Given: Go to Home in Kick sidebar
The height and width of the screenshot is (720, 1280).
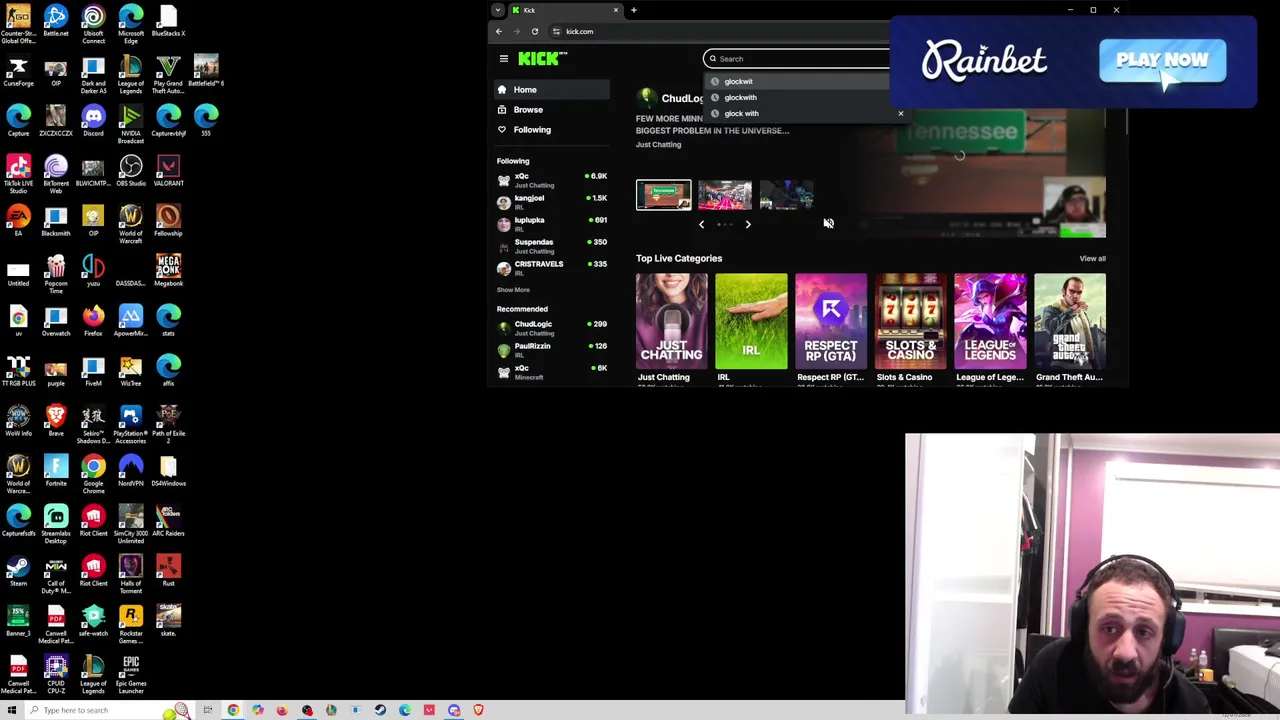Looking at the screenshot, I should coord(552,90).
